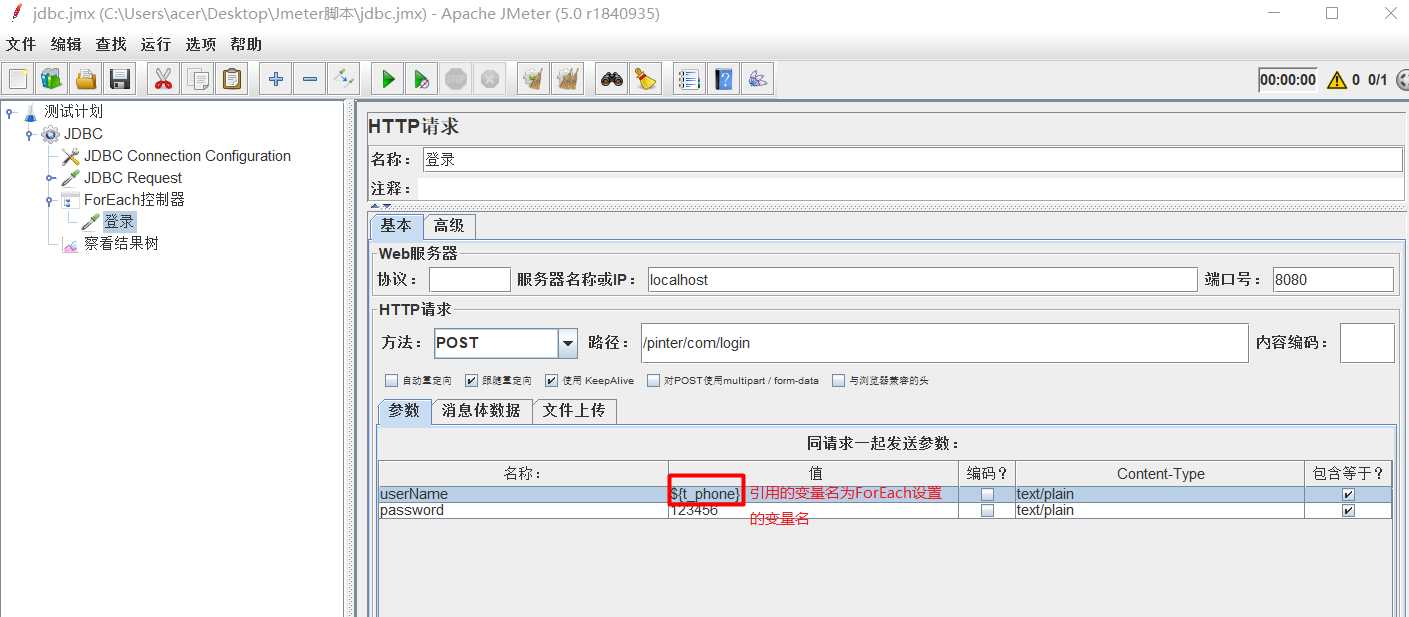This screenshot has height=617, width=1409.
Task: Select 察看结果树 in the tree
Action: click(121, 243)
